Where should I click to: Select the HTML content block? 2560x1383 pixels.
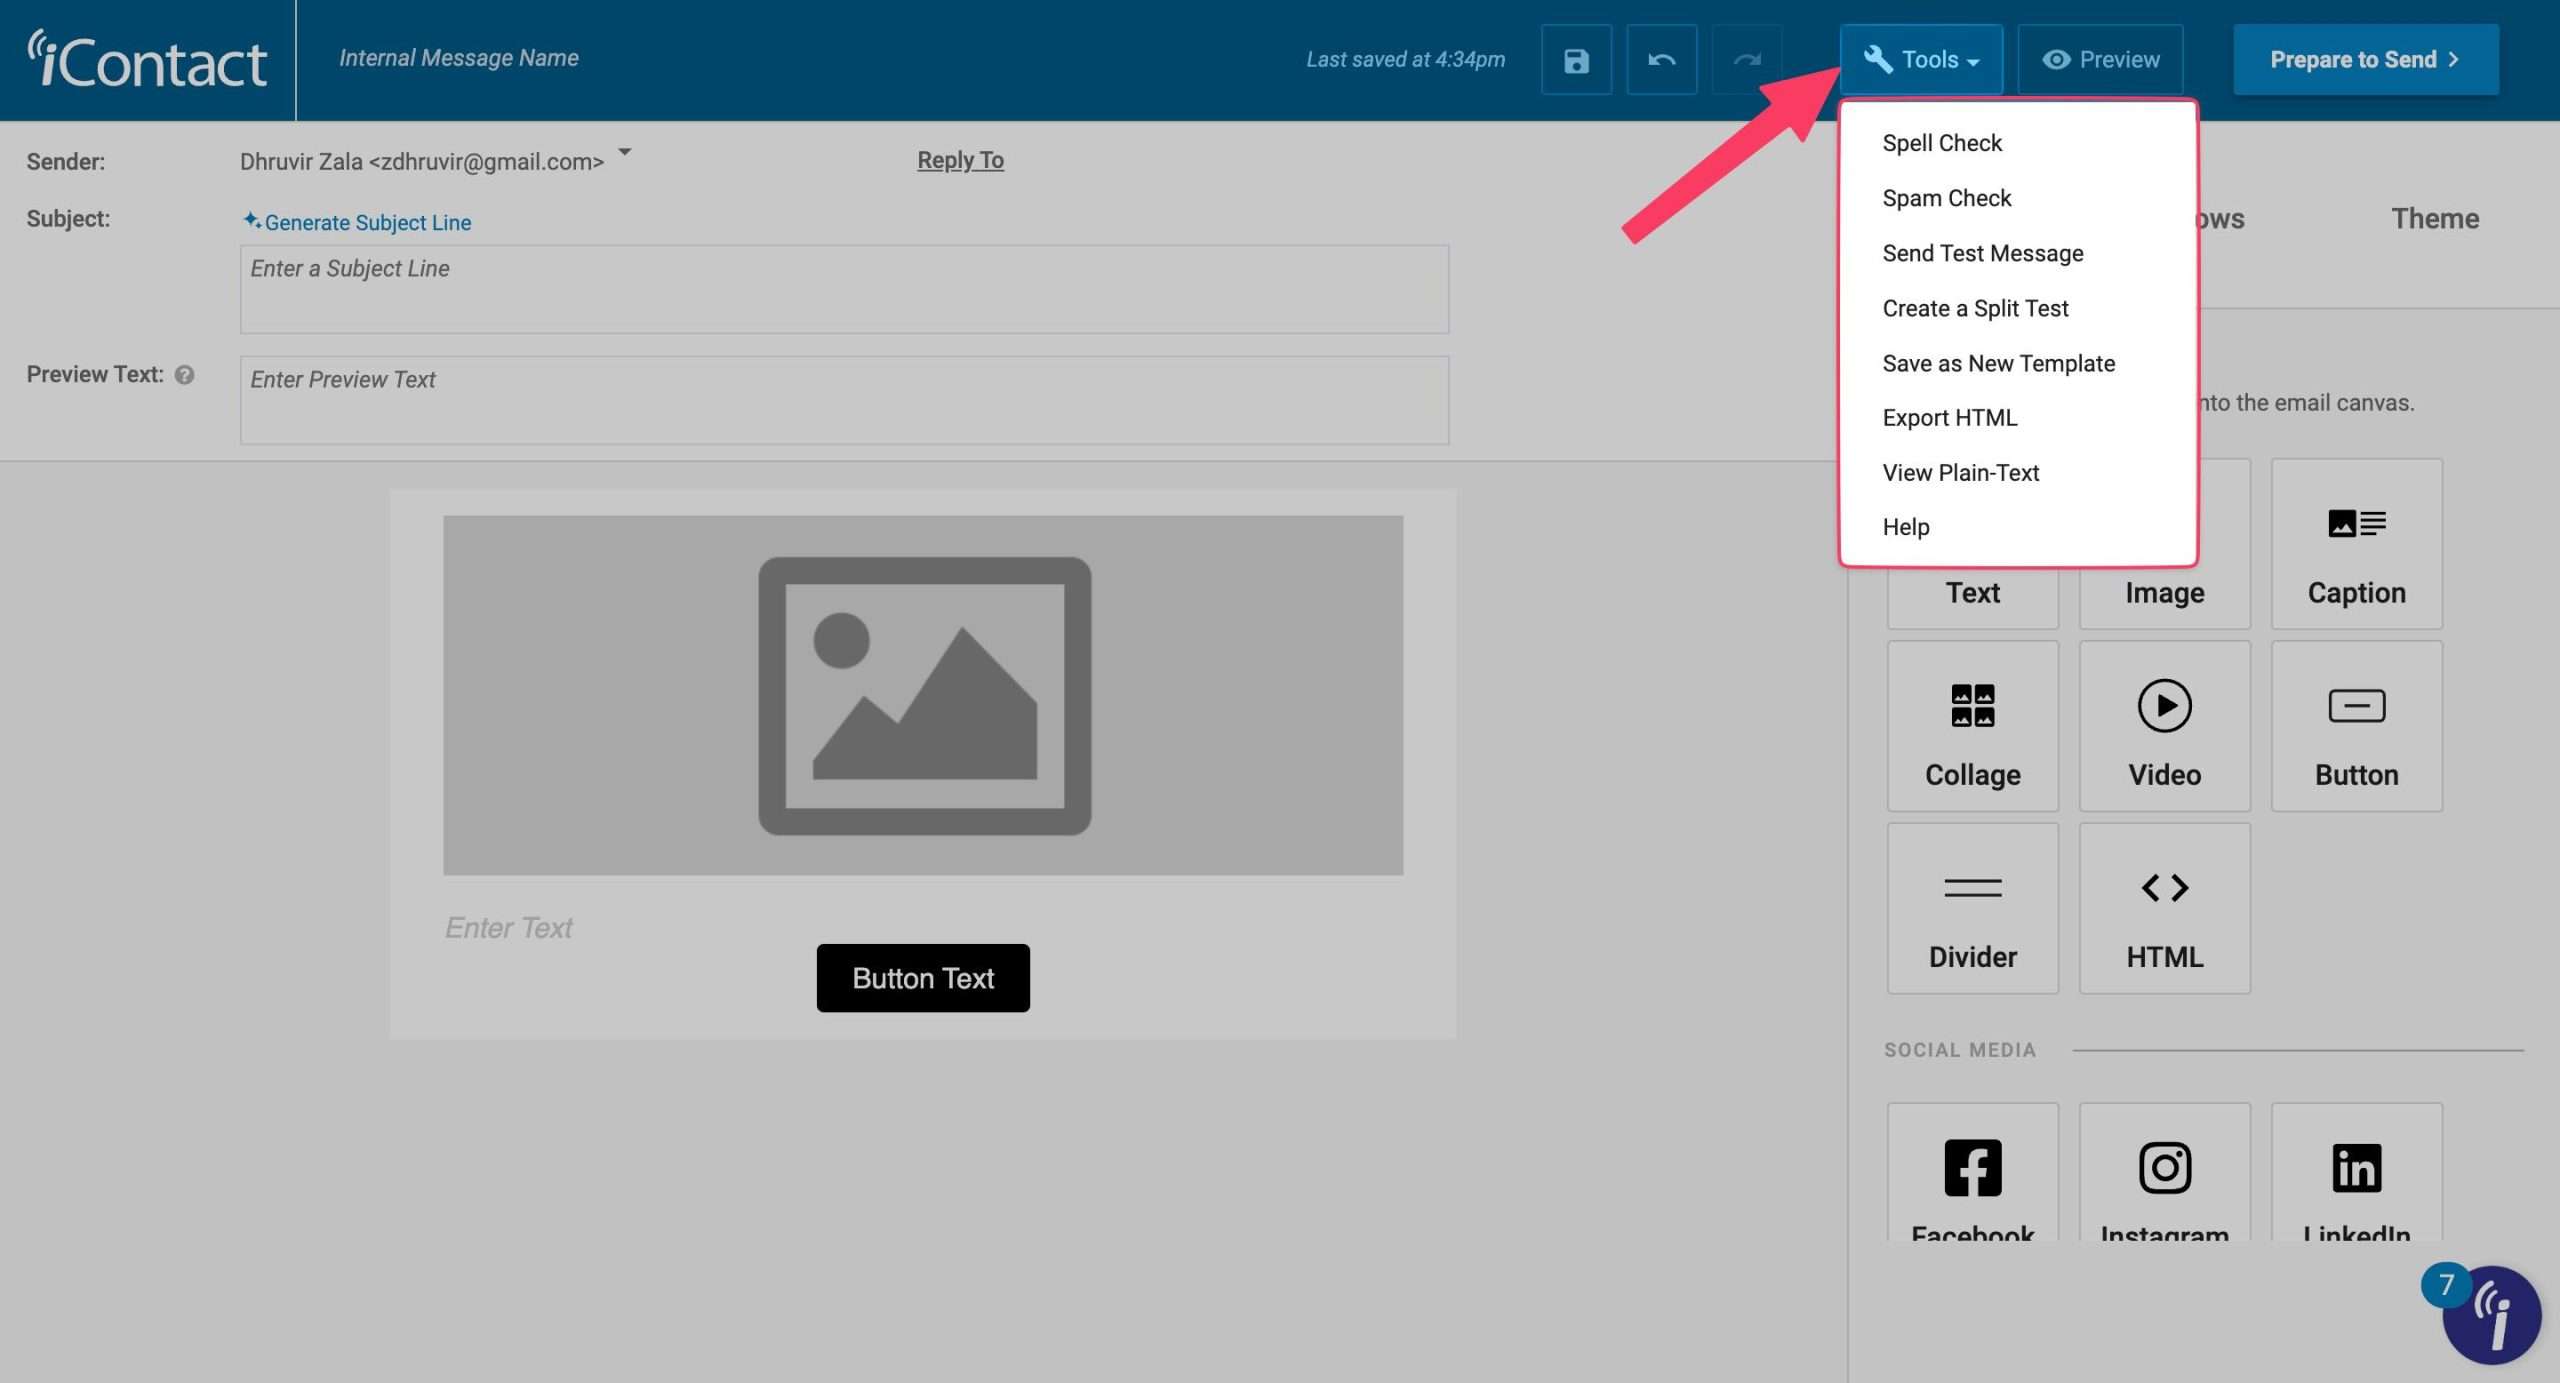[2164, 907]
